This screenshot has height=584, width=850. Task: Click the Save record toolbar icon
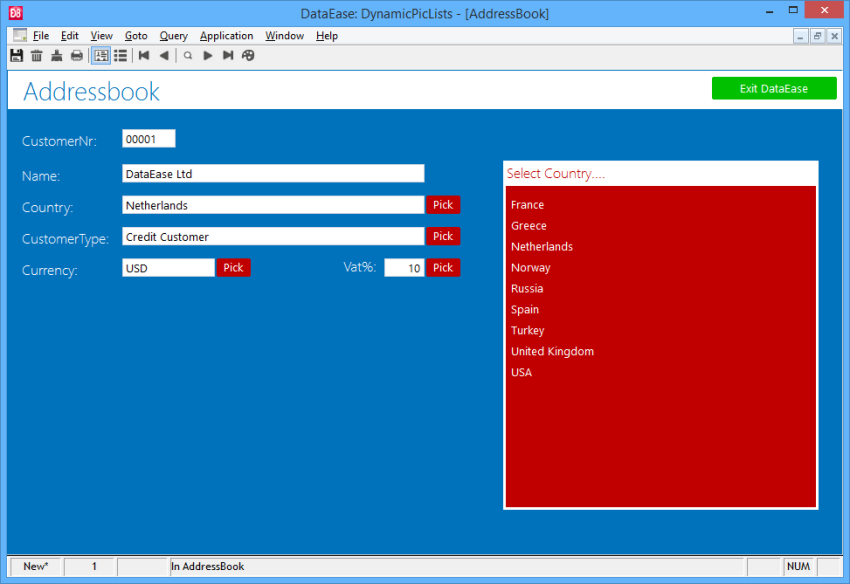click(x=17, y=55)
